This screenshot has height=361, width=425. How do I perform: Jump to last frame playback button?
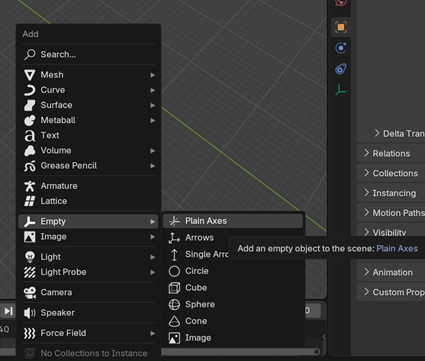click(x=8, y=311)
